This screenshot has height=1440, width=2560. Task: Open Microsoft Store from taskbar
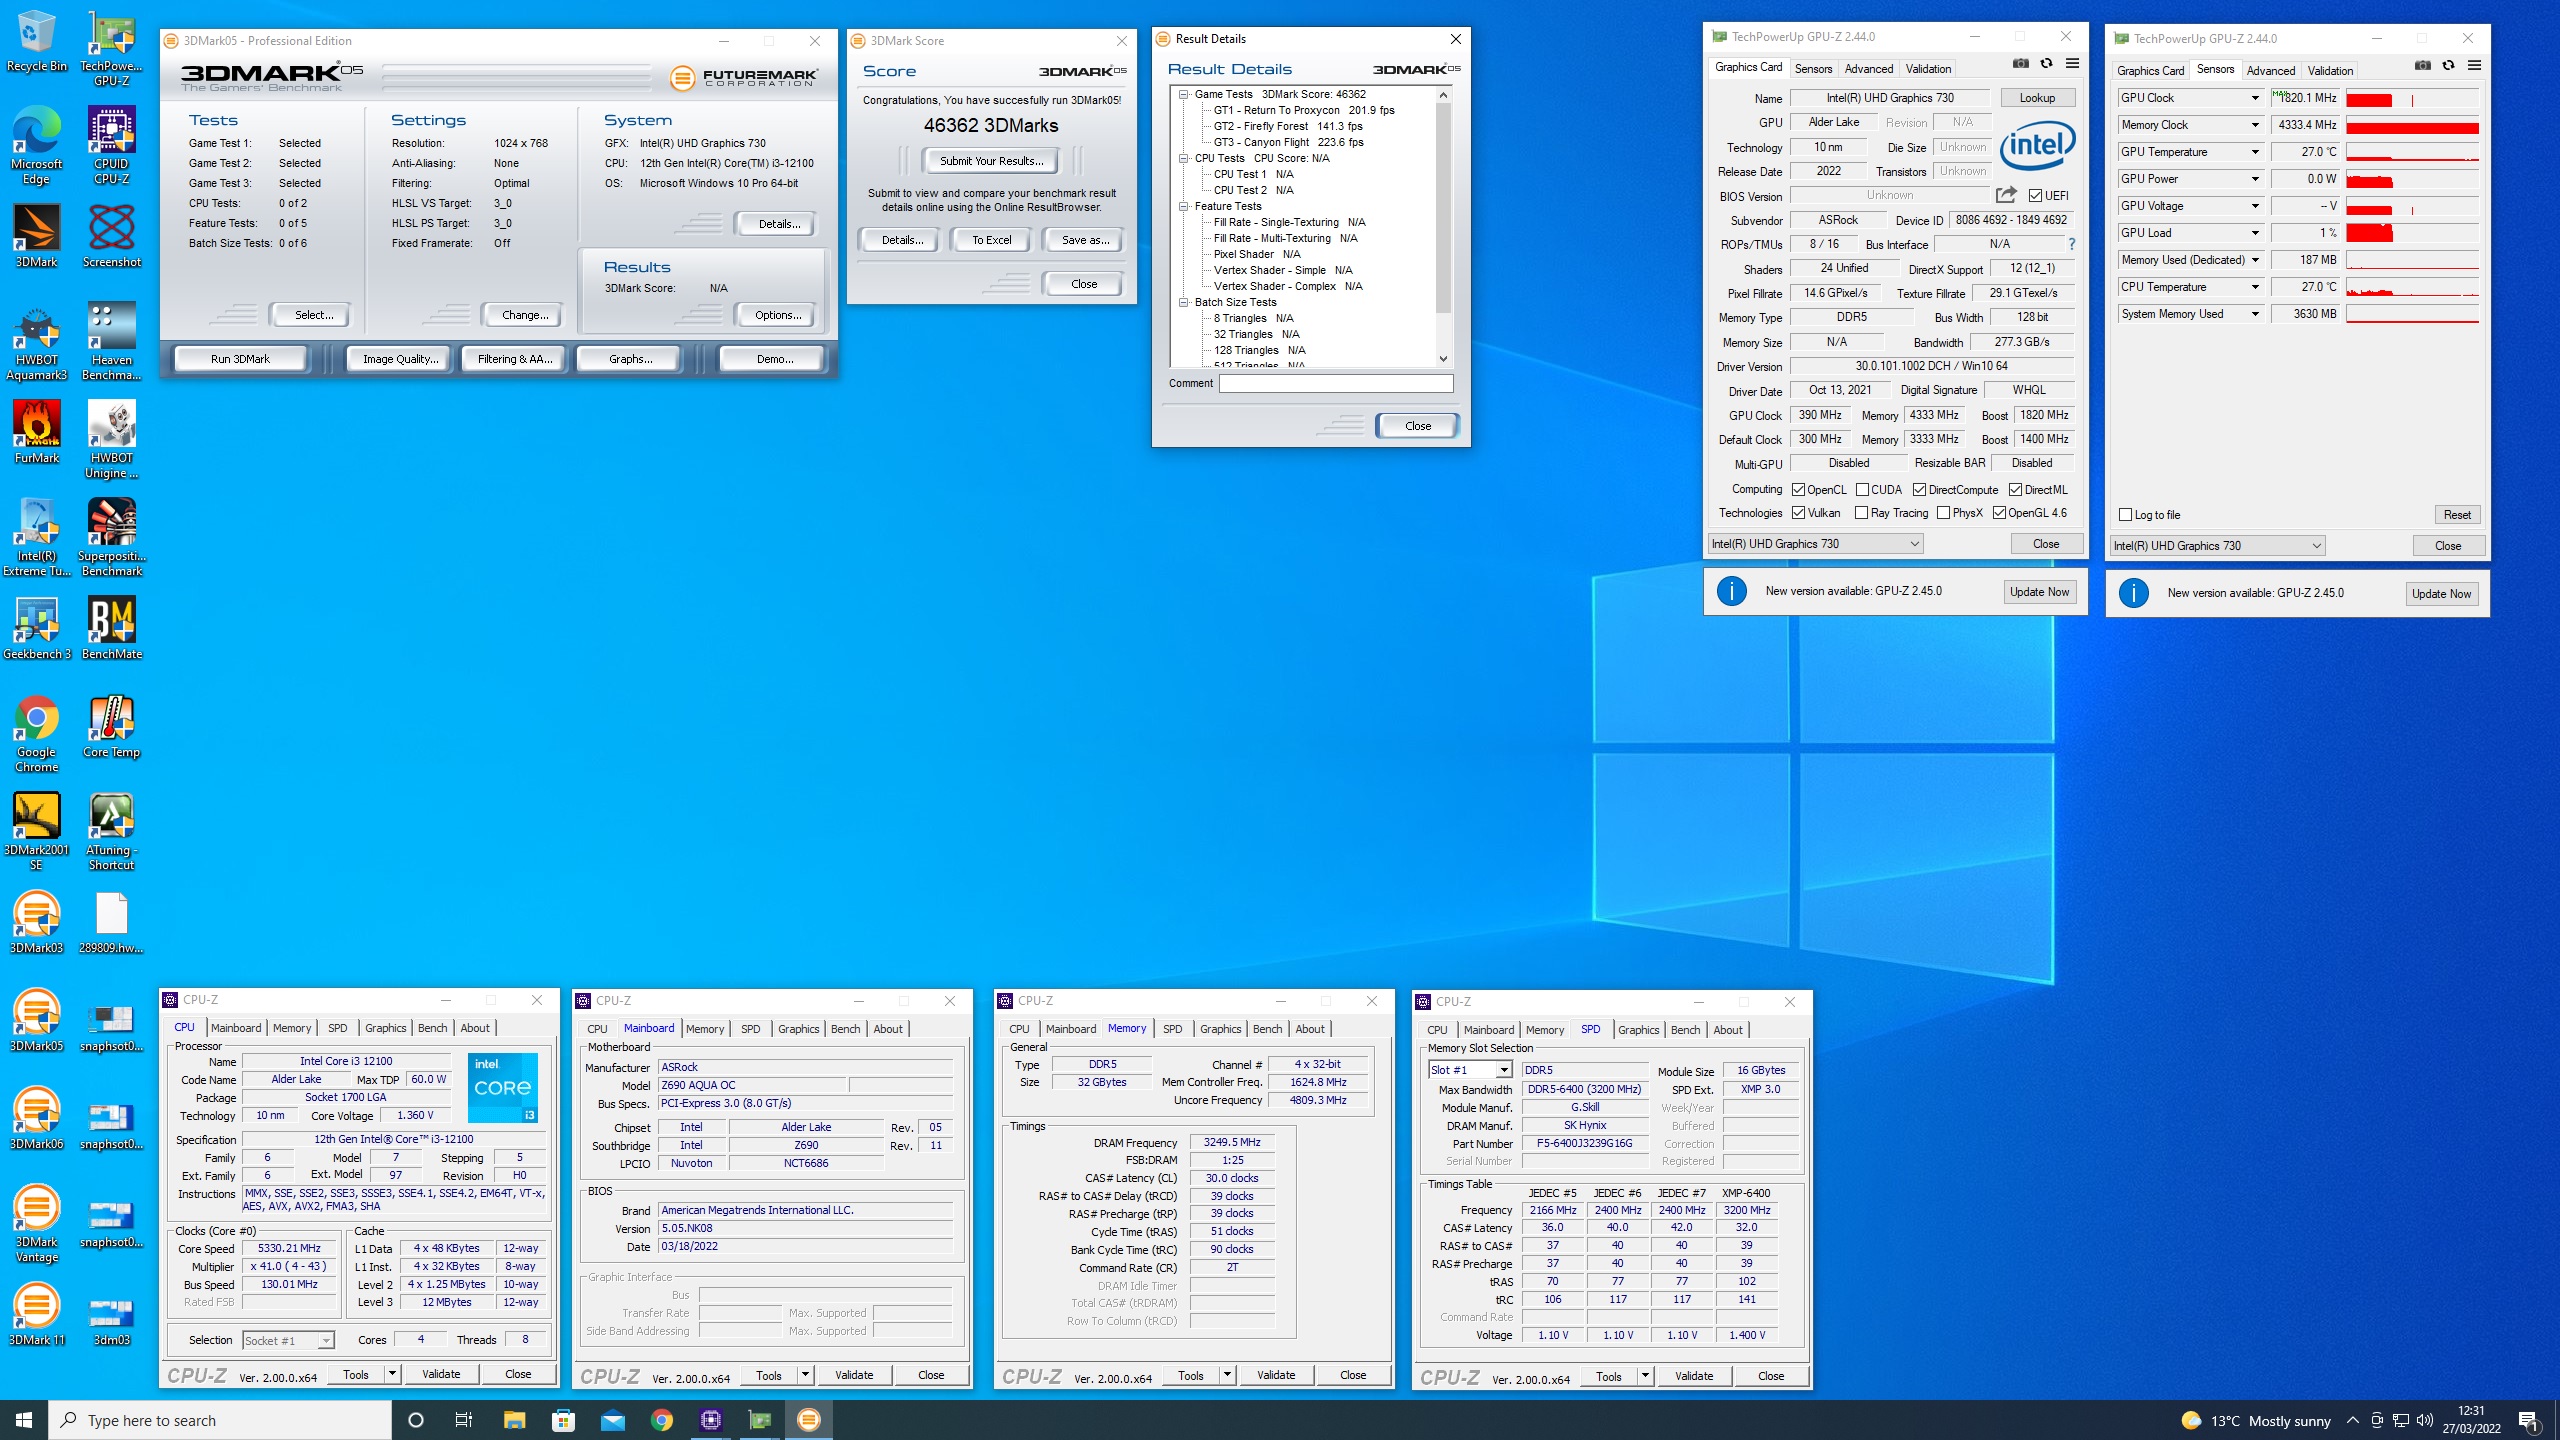[563, 1420]
